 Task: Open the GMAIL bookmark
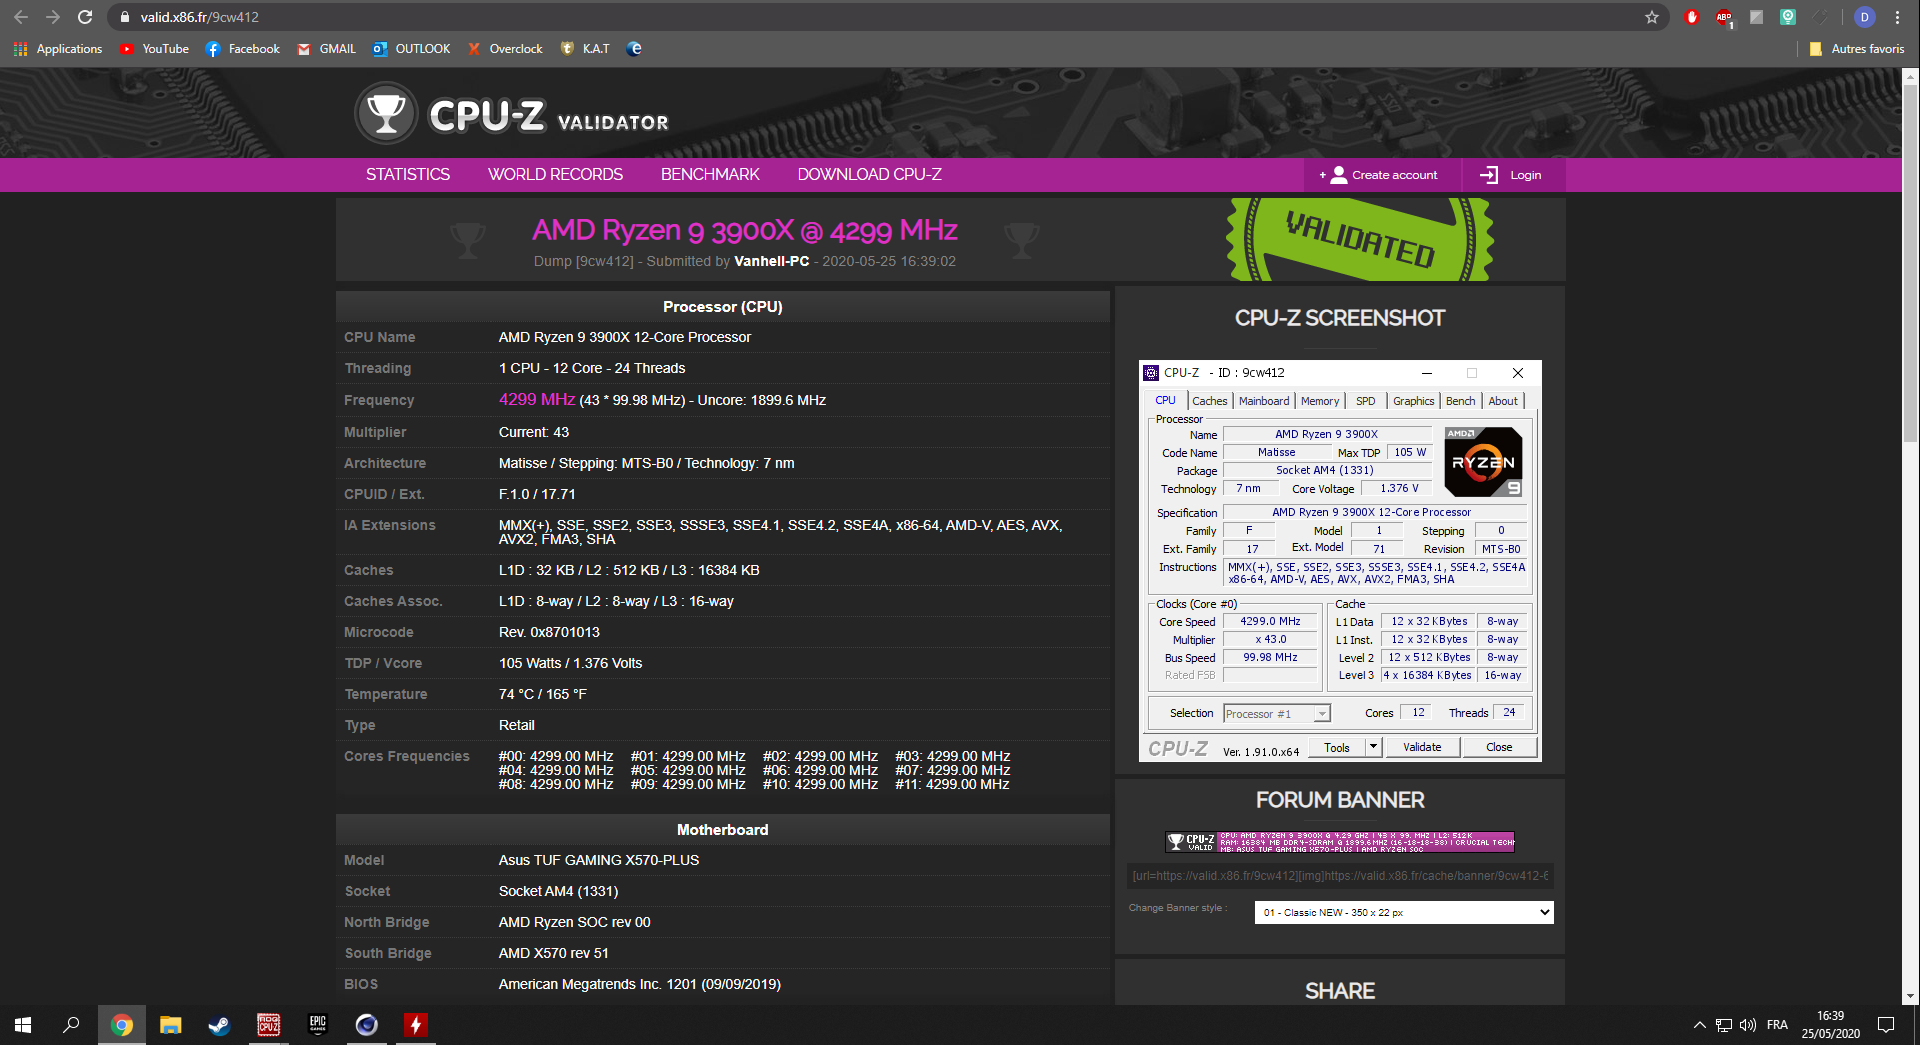point(327,49)
